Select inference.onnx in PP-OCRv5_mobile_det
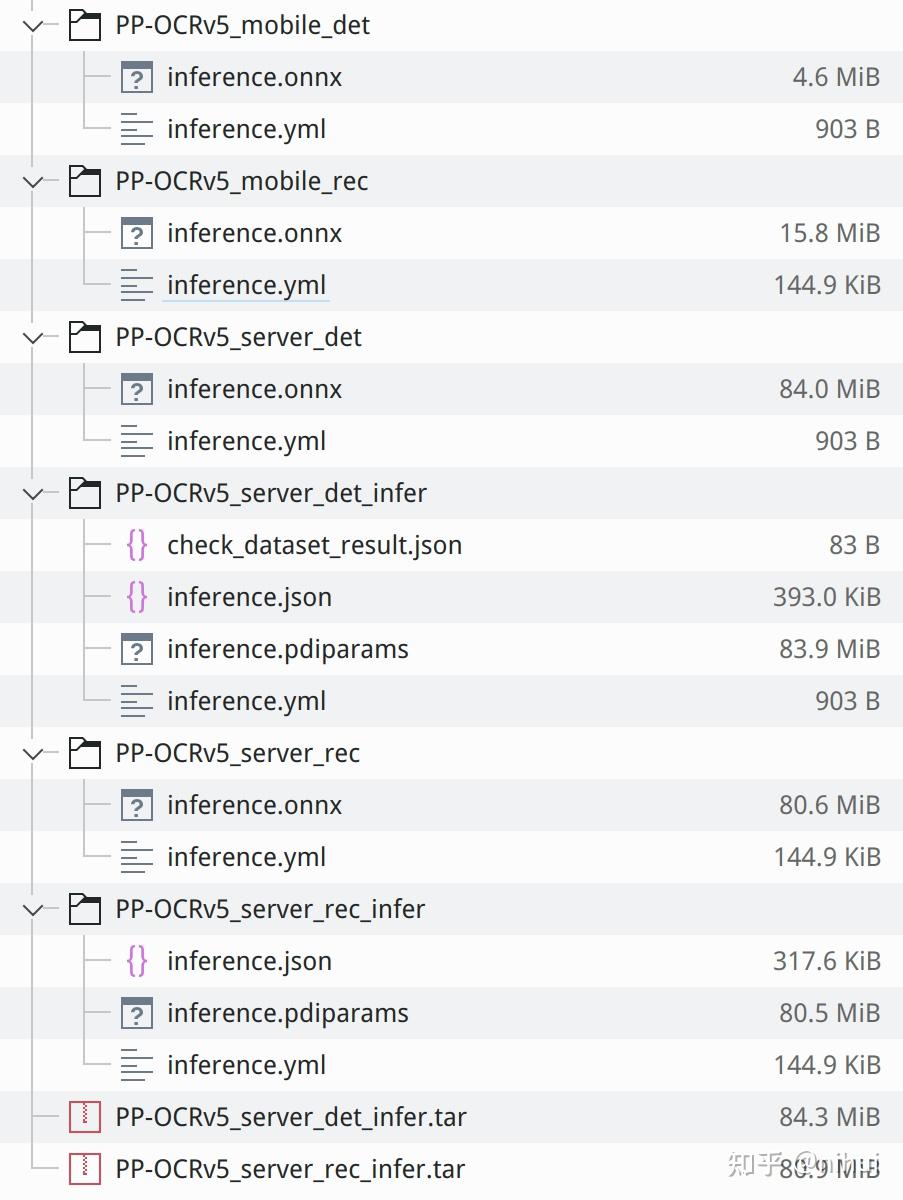This screenshot has width=903, height=1200. click(254, 77)
